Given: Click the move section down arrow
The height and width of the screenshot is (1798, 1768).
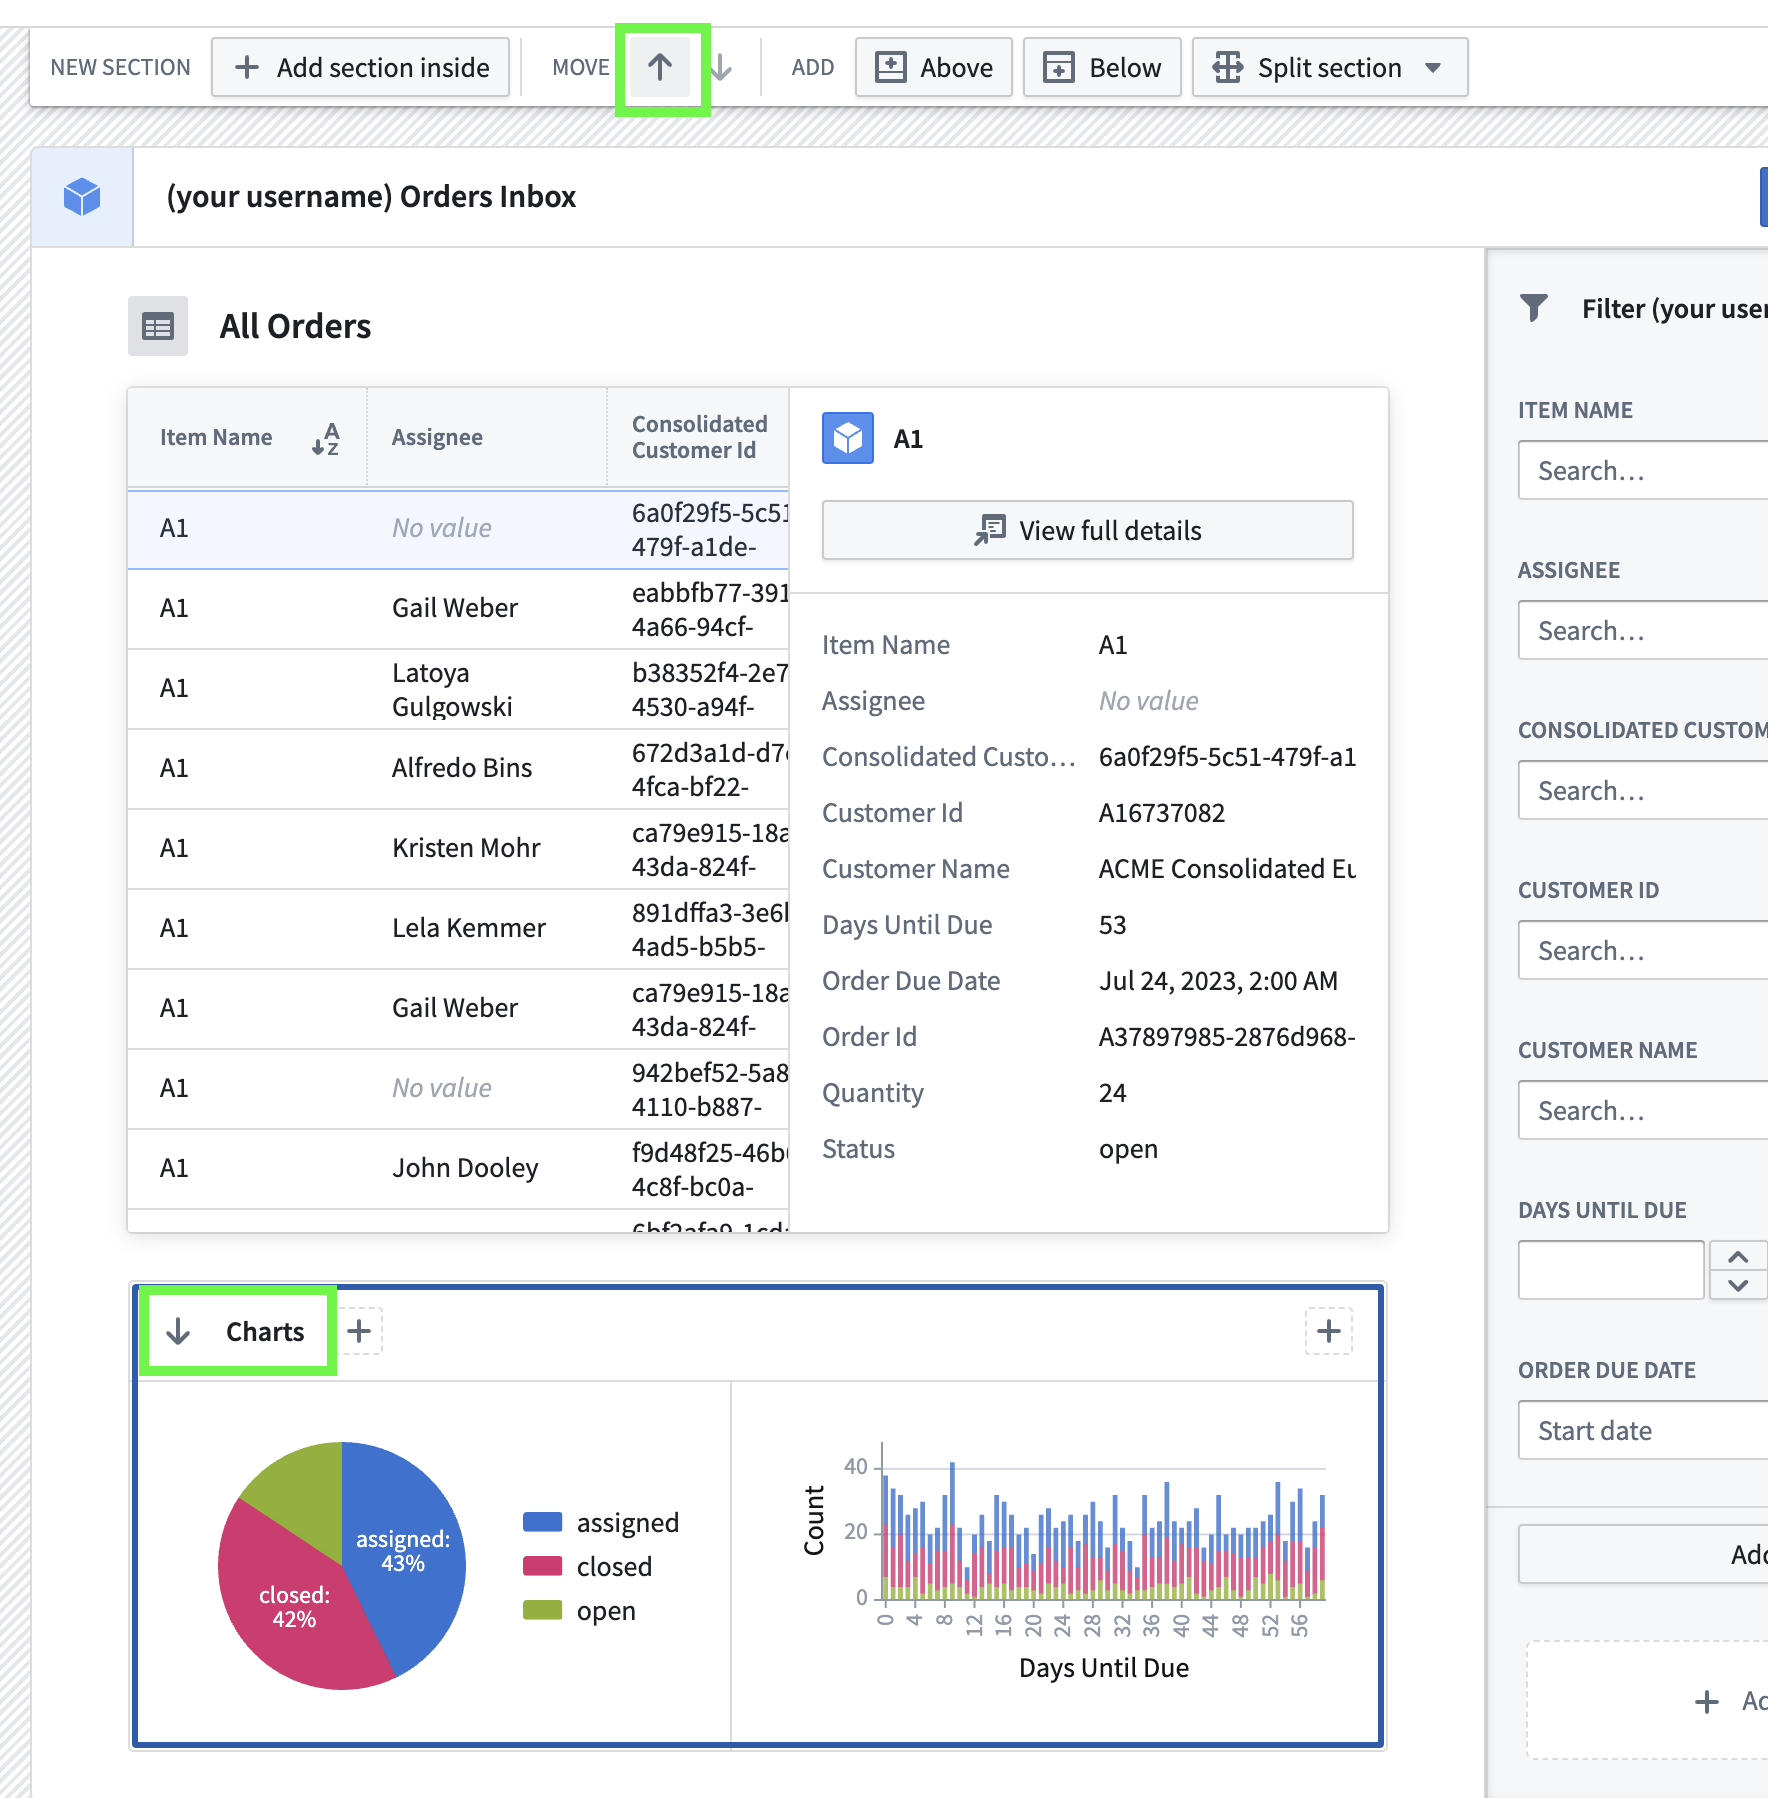Looking at the screenshot, I should coord(721,68).
